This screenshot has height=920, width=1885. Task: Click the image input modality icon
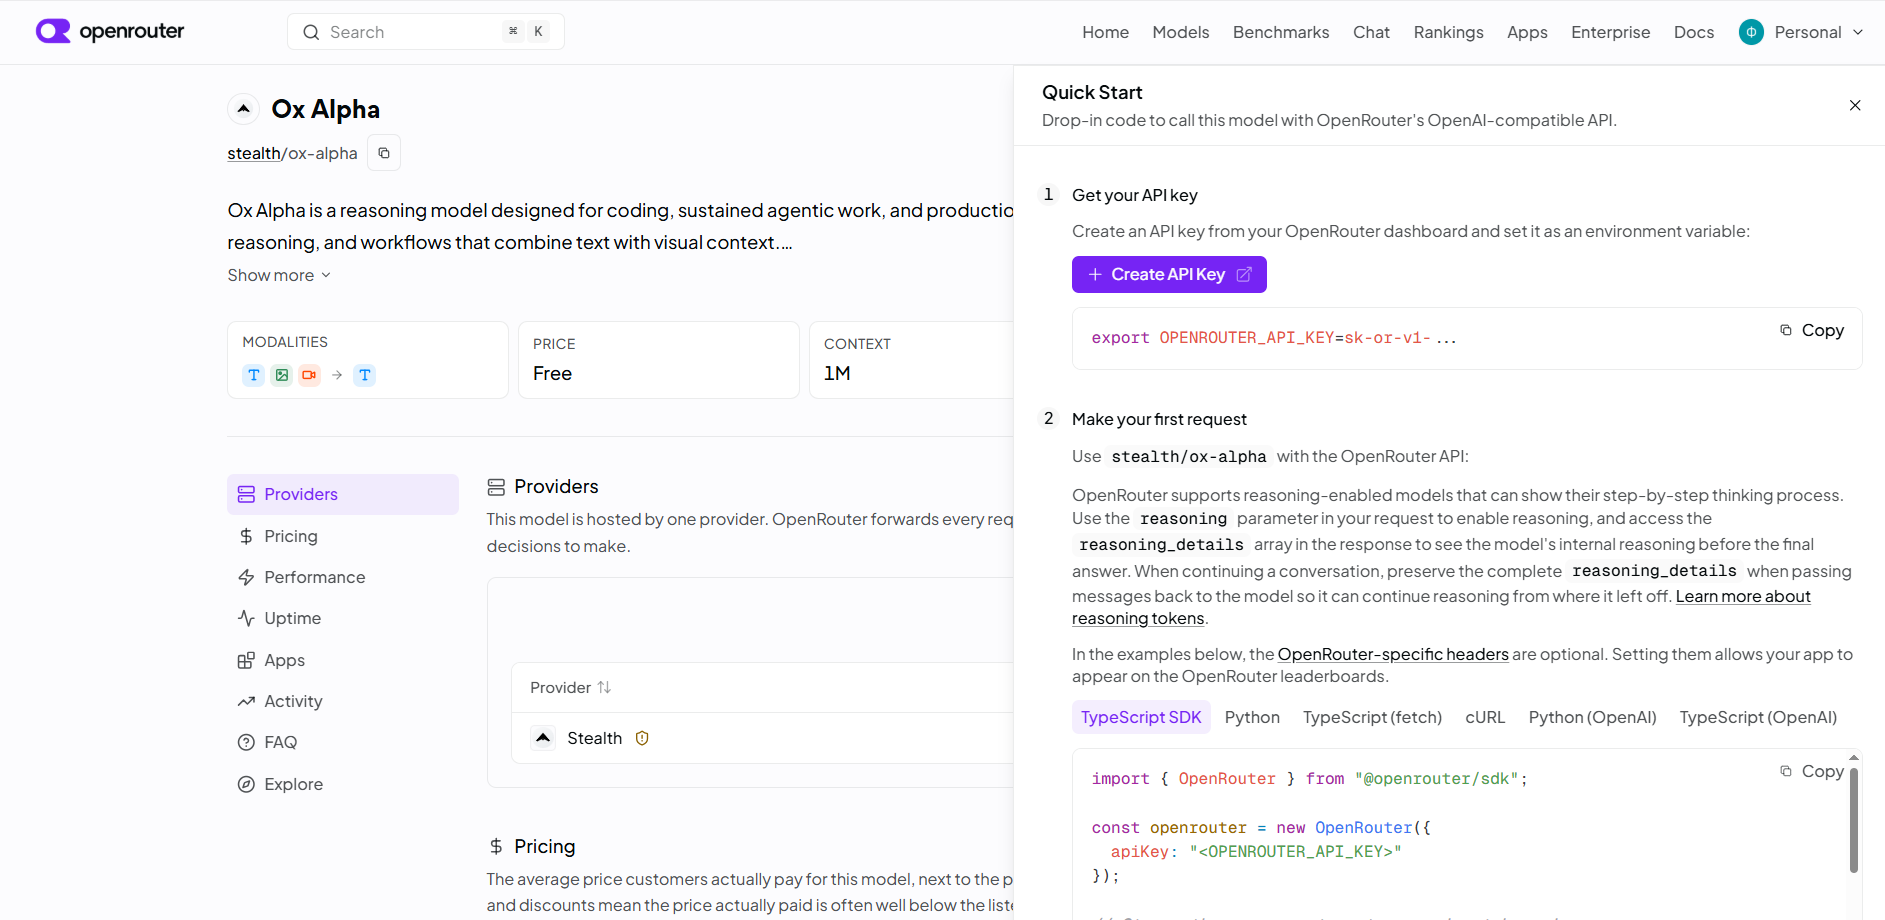point(282,375)
